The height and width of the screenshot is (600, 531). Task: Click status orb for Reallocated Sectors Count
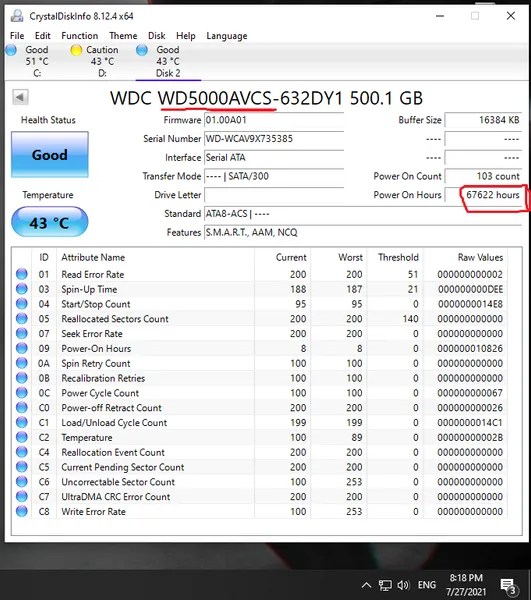click(x=22, y=318)
